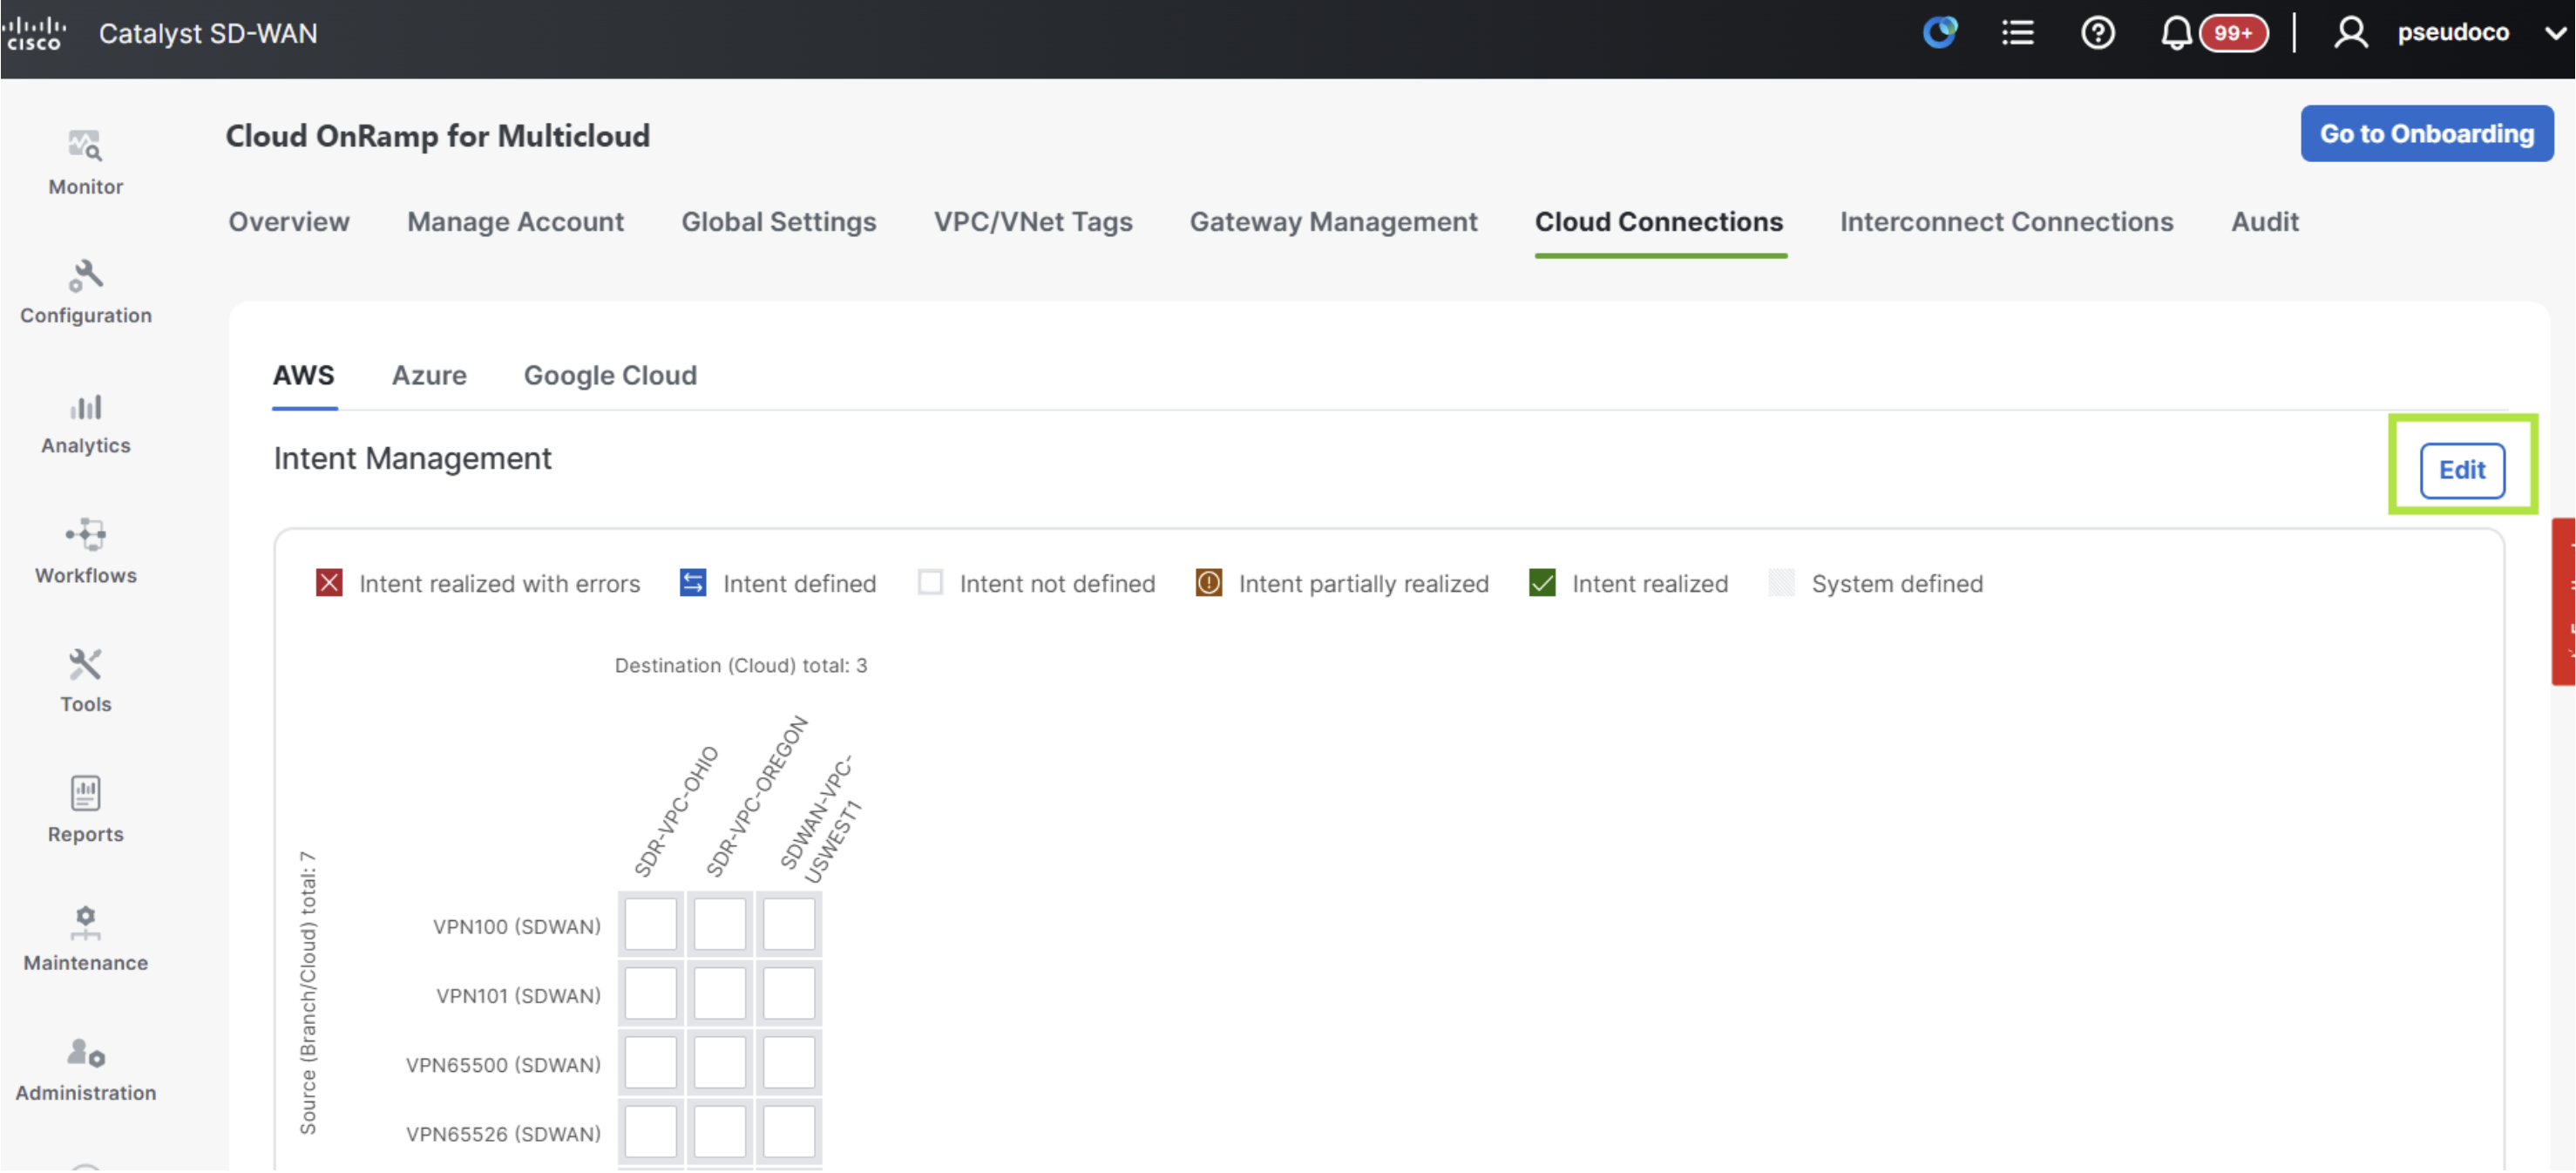Image resolution: width=2576 pixels, height=1173 pixels.
Task: Click the Edit button for Intent Management
Action: pos(2461,470)
